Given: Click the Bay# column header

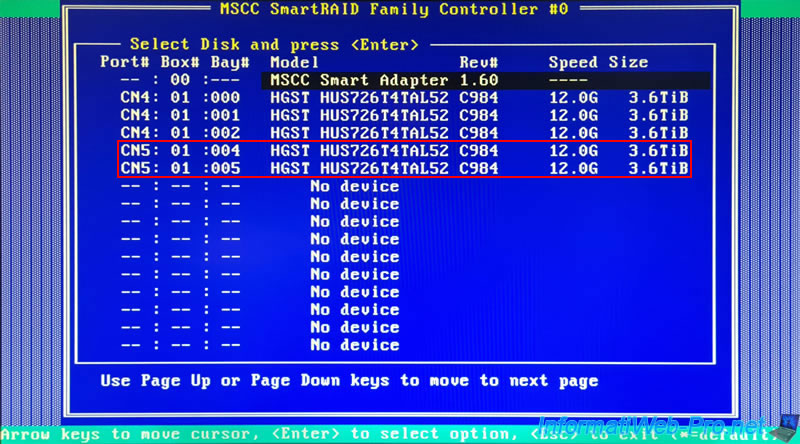Looking at the screenshot, I should pos(226,62).
